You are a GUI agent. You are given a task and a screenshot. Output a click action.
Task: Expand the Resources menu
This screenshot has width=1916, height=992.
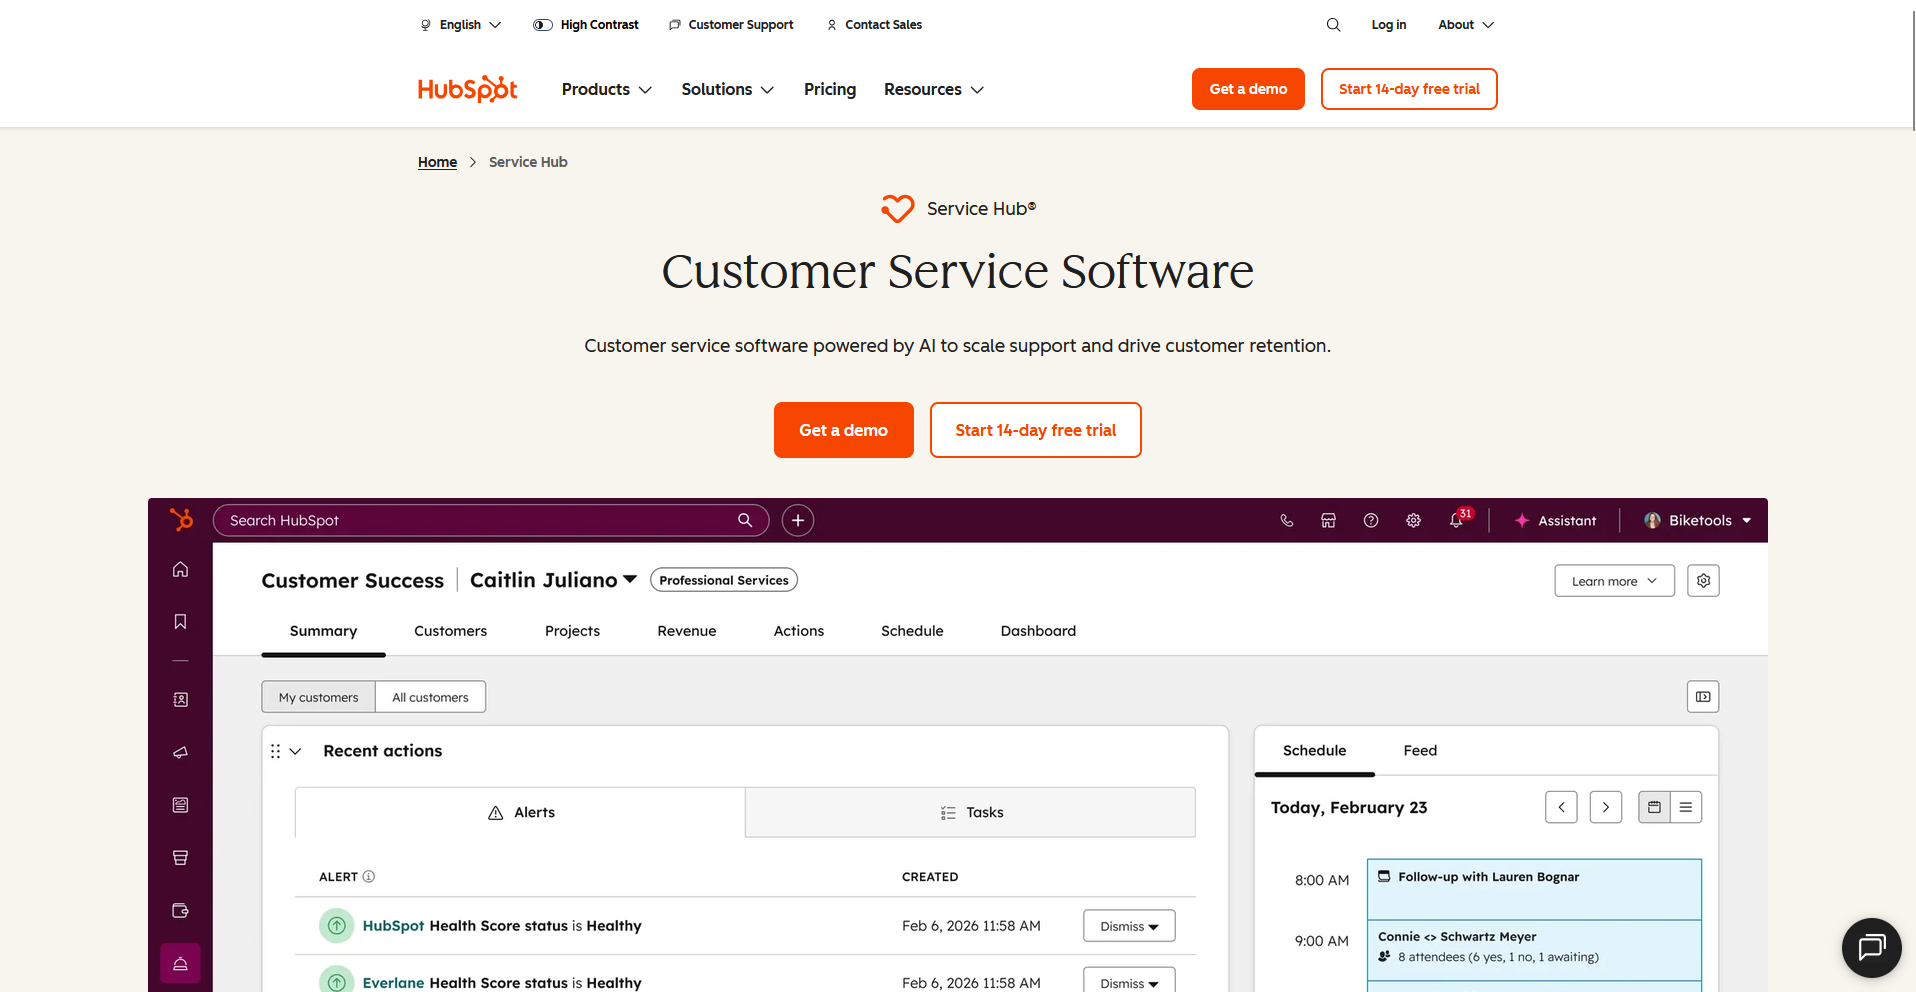pyautogui.click(x=934, y=90)
